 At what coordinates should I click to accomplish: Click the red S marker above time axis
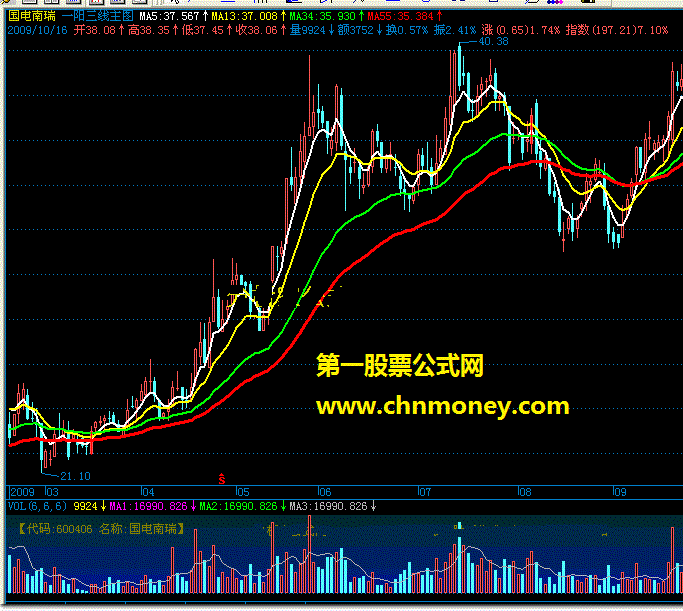pos(222,479)
